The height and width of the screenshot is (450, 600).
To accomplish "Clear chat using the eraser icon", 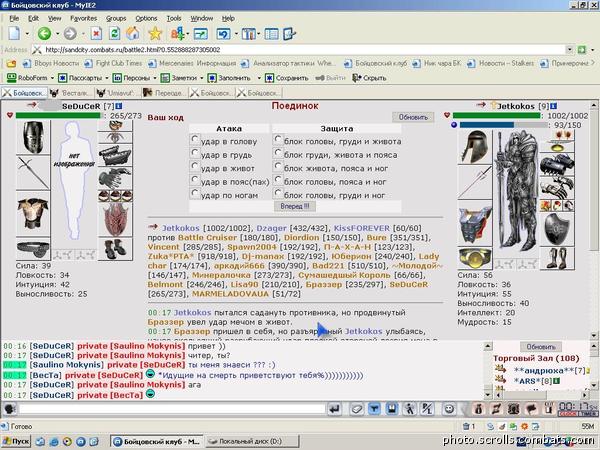I will point(357,409).
